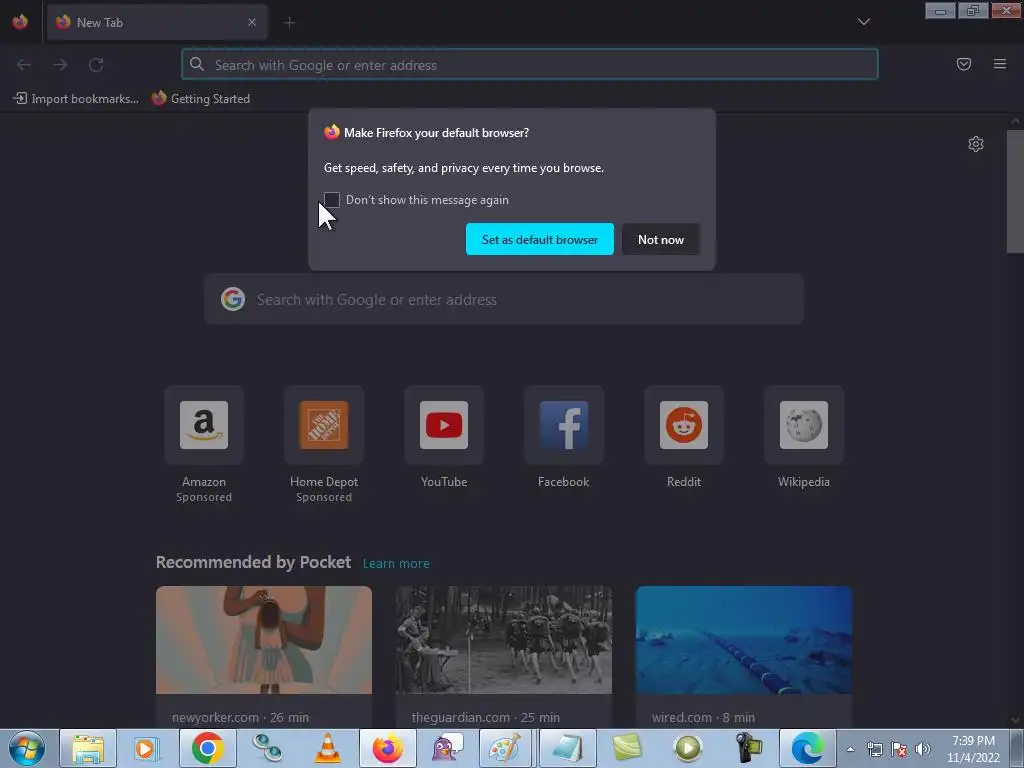
Task: Open the theguardian.com Pocket story thumbnail
Action: click(504, 640)
